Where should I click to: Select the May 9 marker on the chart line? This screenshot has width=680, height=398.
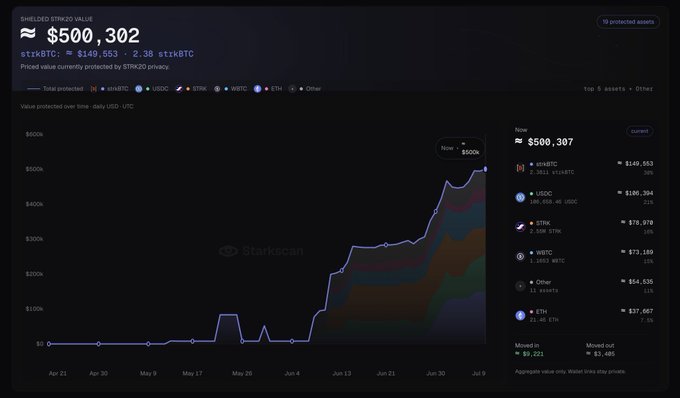click(x=148, y=344)
